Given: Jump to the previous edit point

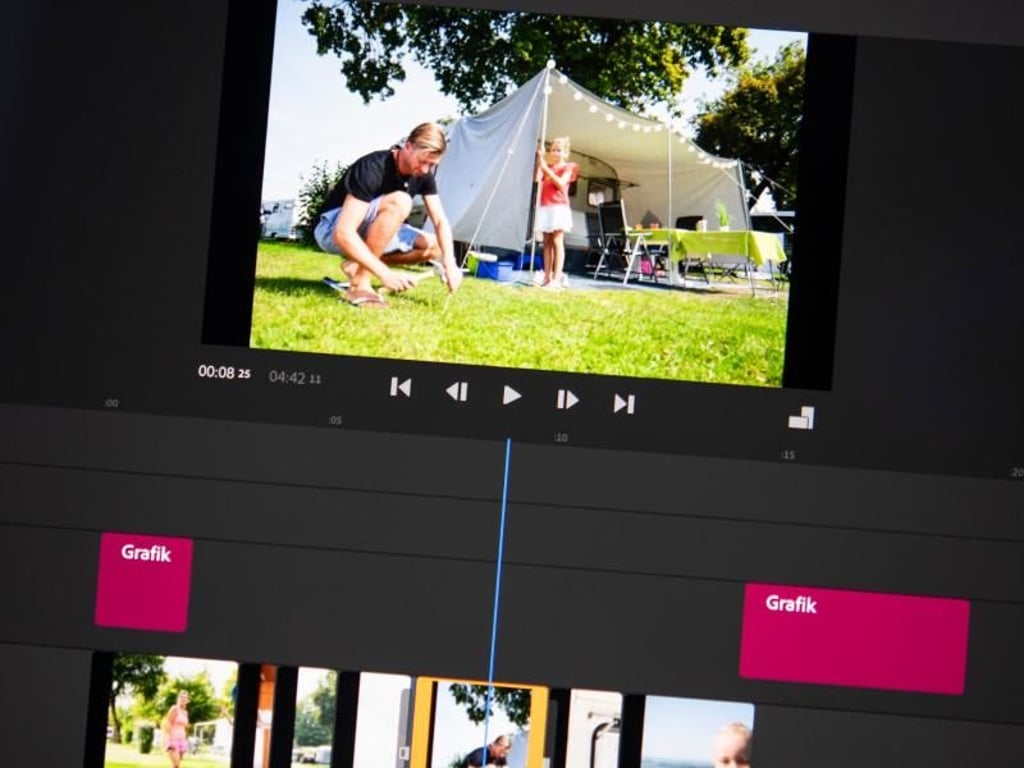Looking at the screenshot, I should point(400,388).
